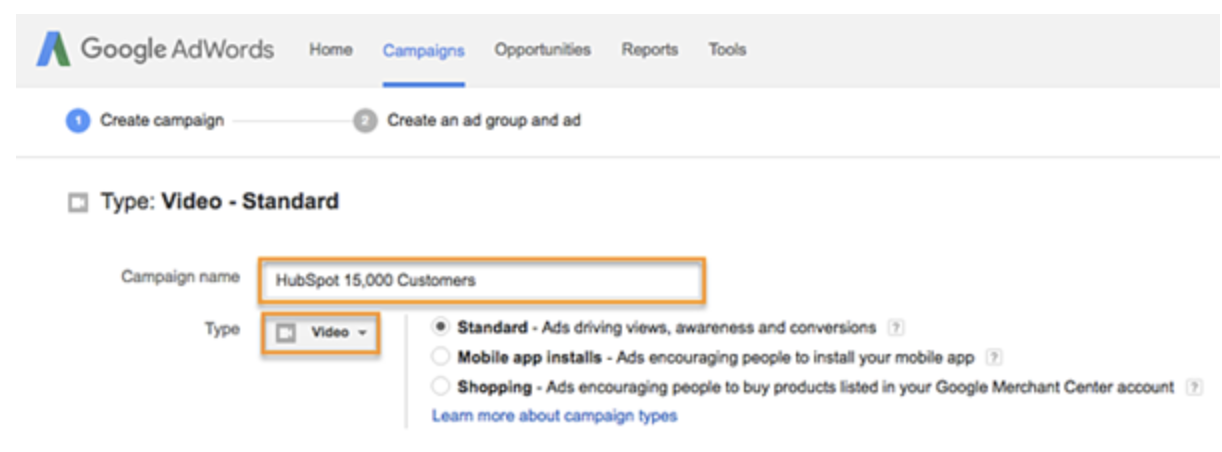This screenshot has width=1222, height=452.
Task: Expand the Video type dropdown
Action: 321,333
